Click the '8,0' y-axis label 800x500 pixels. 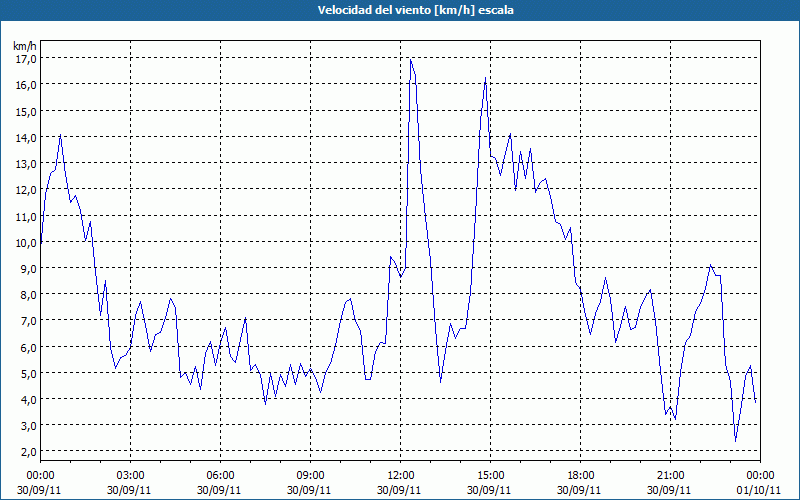28,295
